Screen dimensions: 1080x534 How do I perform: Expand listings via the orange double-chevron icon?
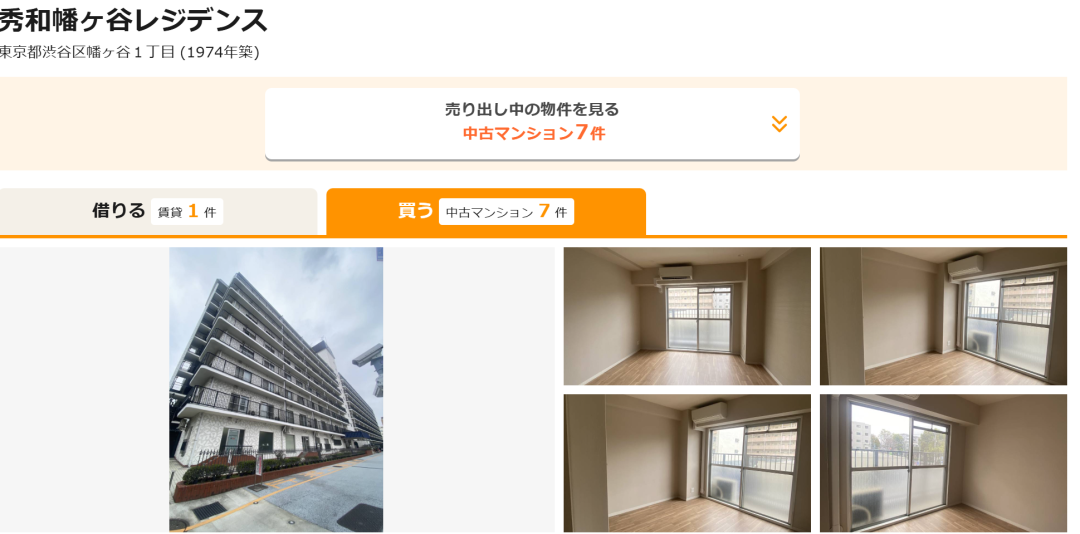click(x=779, y=124)
